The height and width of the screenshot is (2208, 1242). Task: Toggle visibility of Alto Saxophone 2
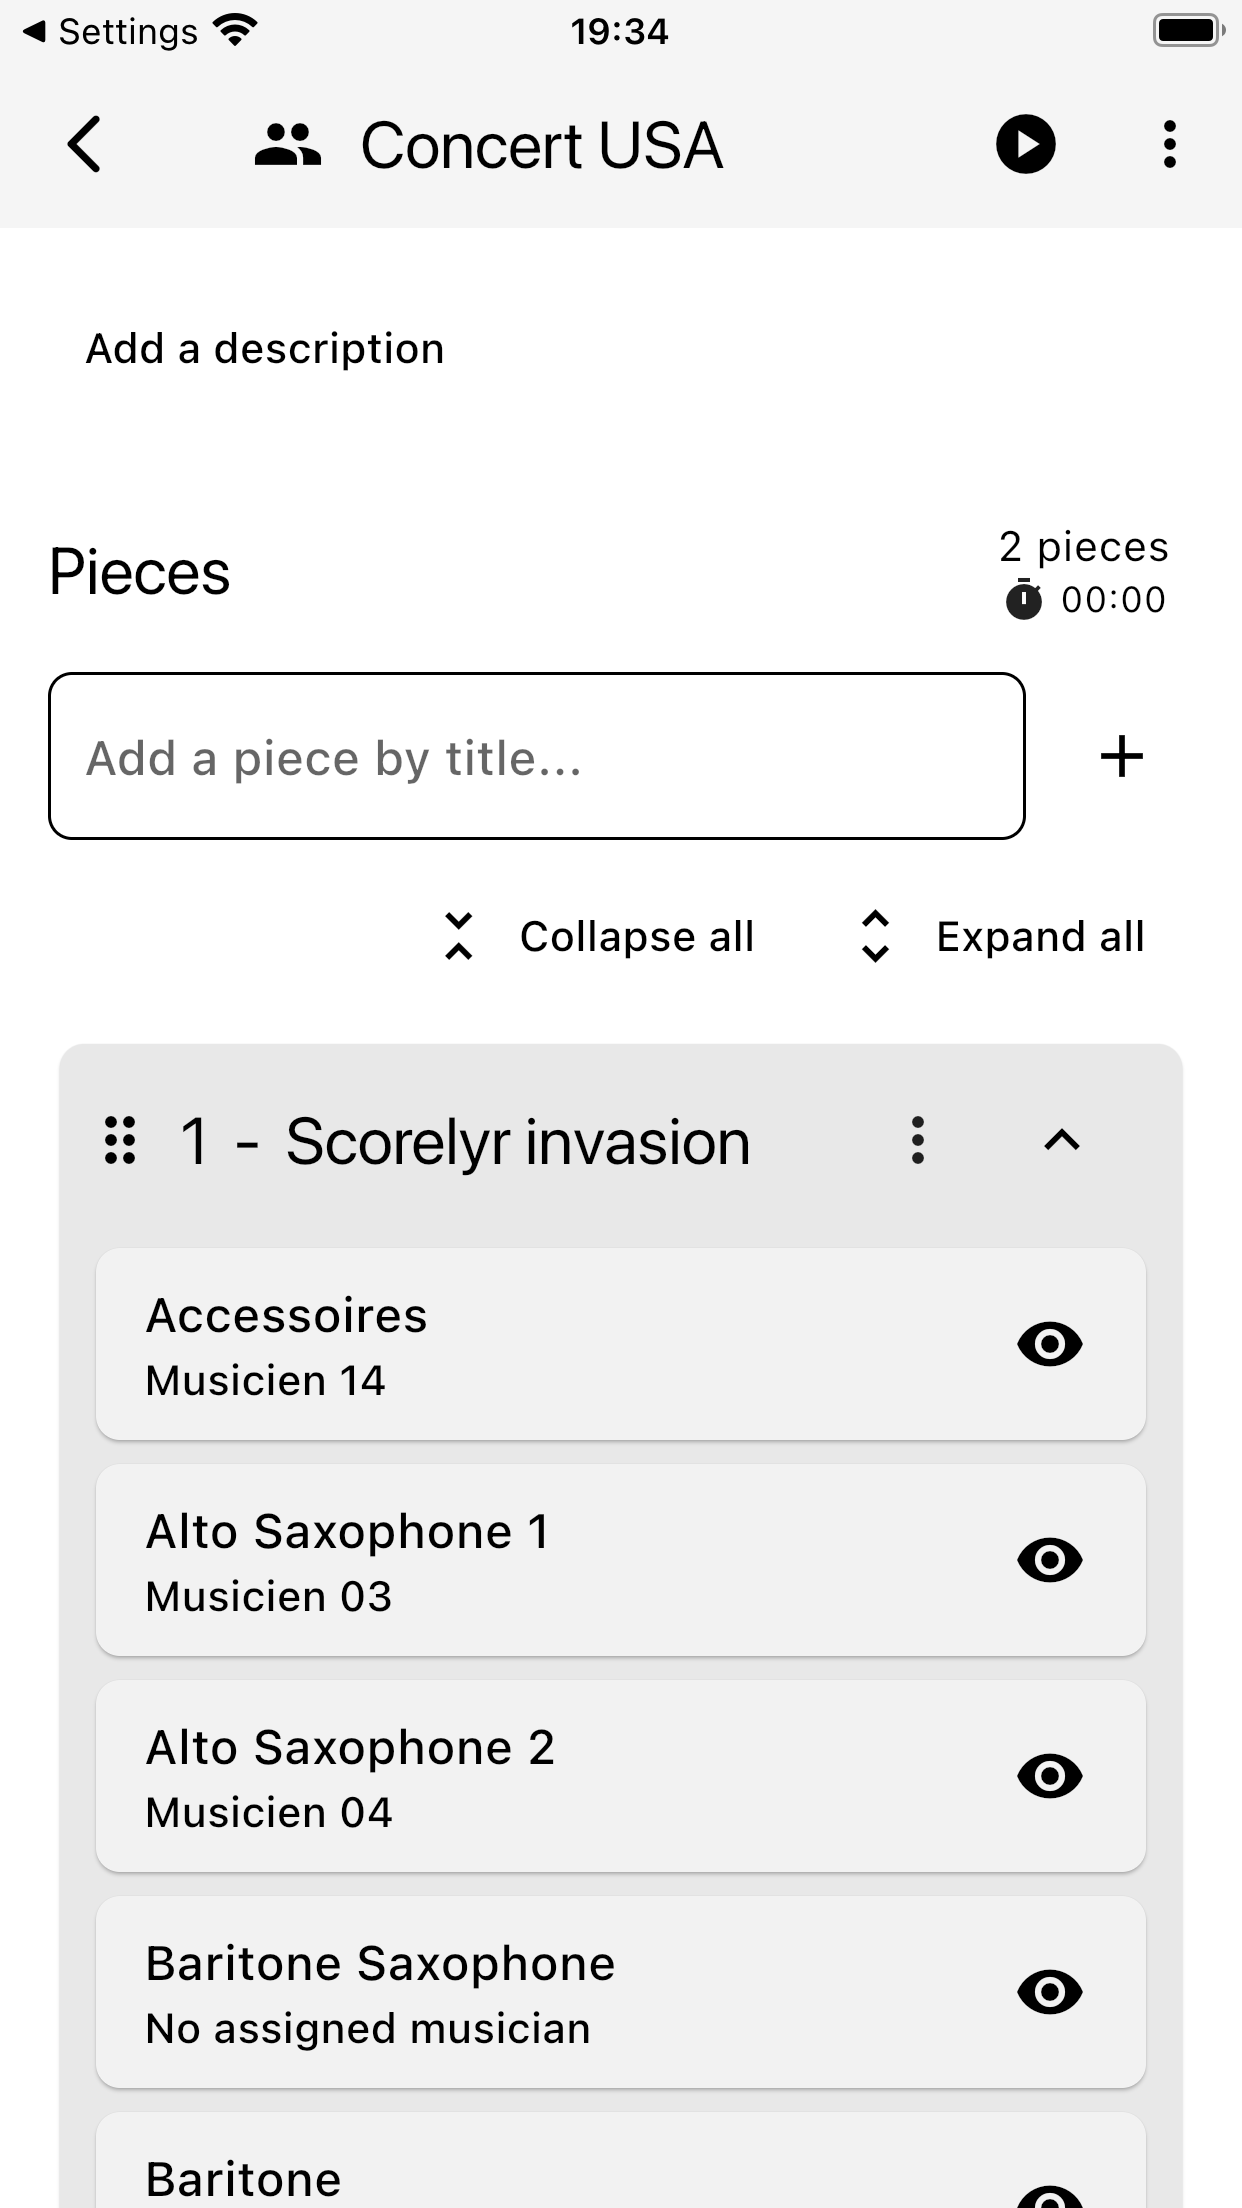pyautogui.click(x=1050, y=1776)
